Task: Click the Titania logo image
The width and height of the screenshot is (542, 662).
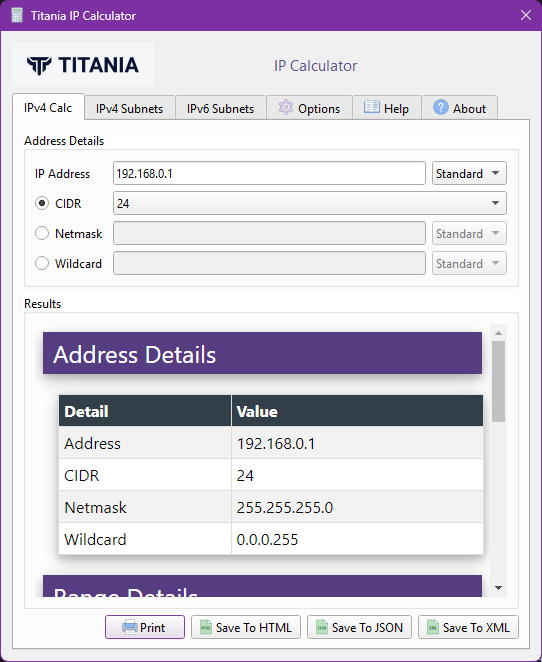Action: click(83, 65)
